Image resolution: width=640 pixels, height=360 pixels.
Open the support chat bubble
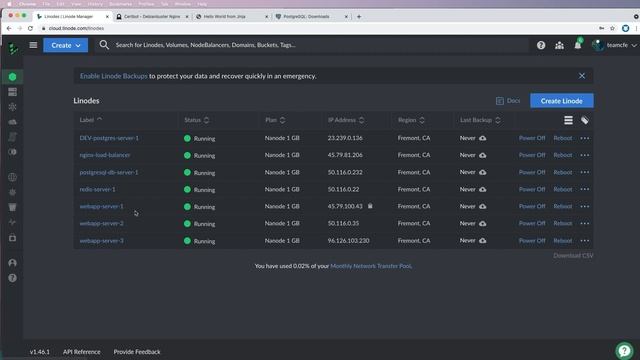[x=624, y=350]
